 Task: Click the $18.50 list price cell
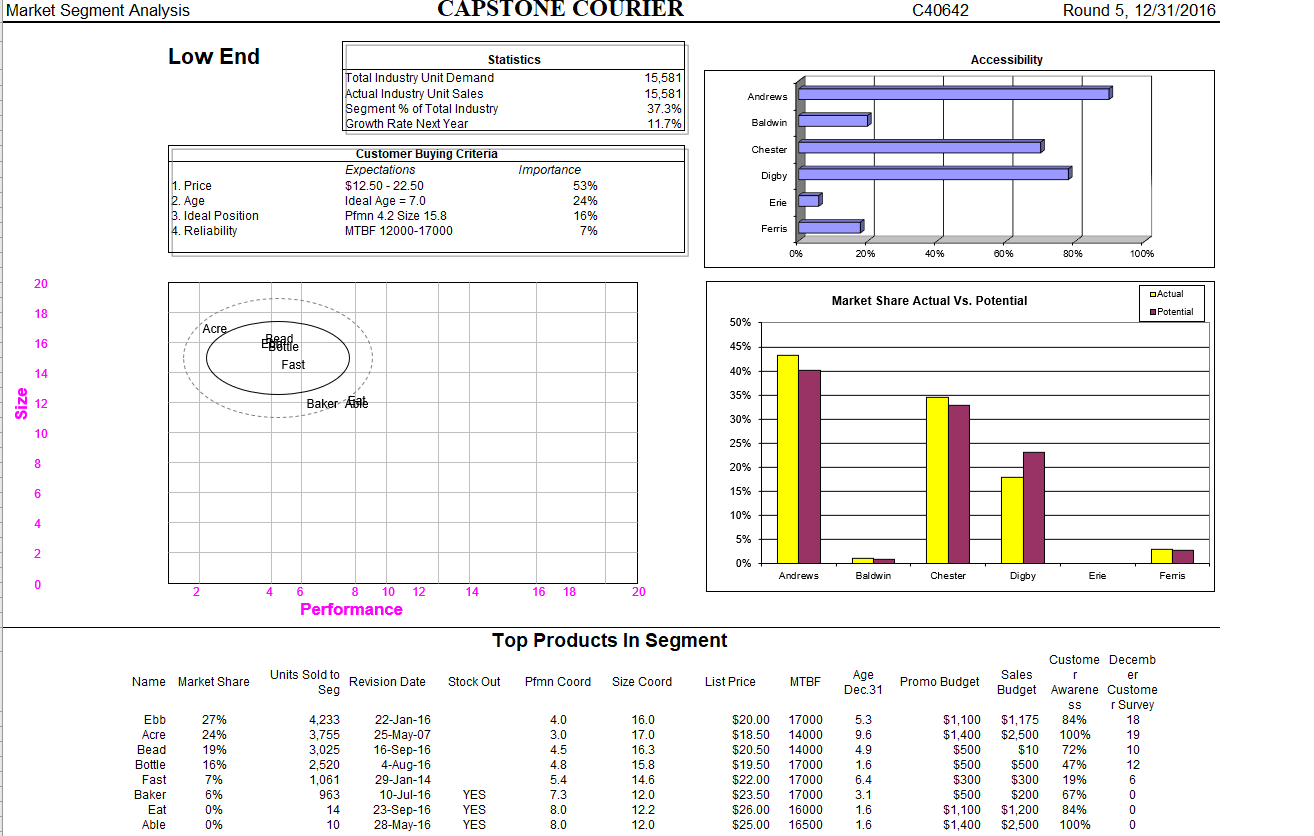[x=752, y=735]
